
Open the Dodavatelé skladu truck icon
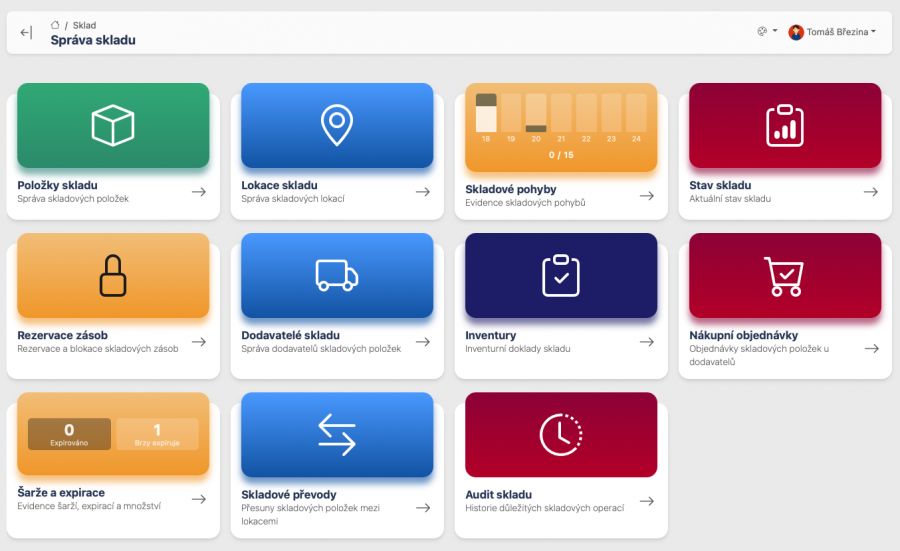point(337,276)
